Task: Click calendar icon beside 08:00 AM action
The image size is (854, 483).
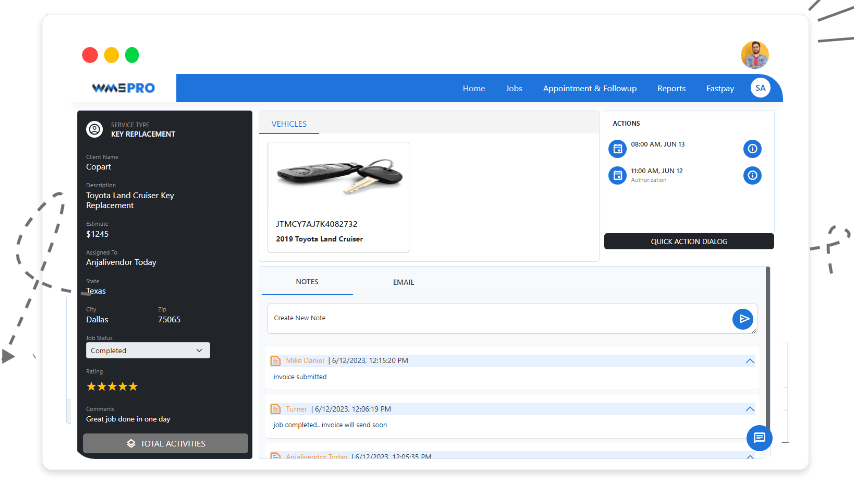Action: coord(617,149)
